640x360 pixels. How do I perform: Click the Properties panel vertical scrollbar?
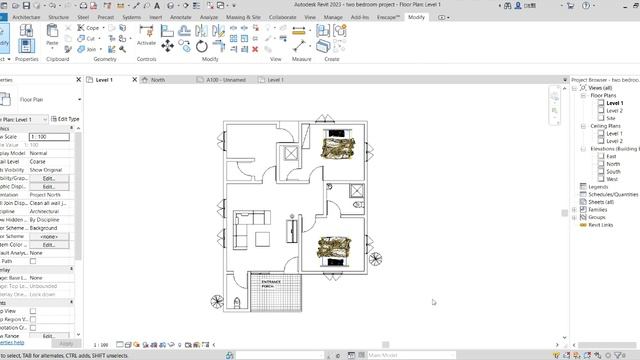(78, 196)
